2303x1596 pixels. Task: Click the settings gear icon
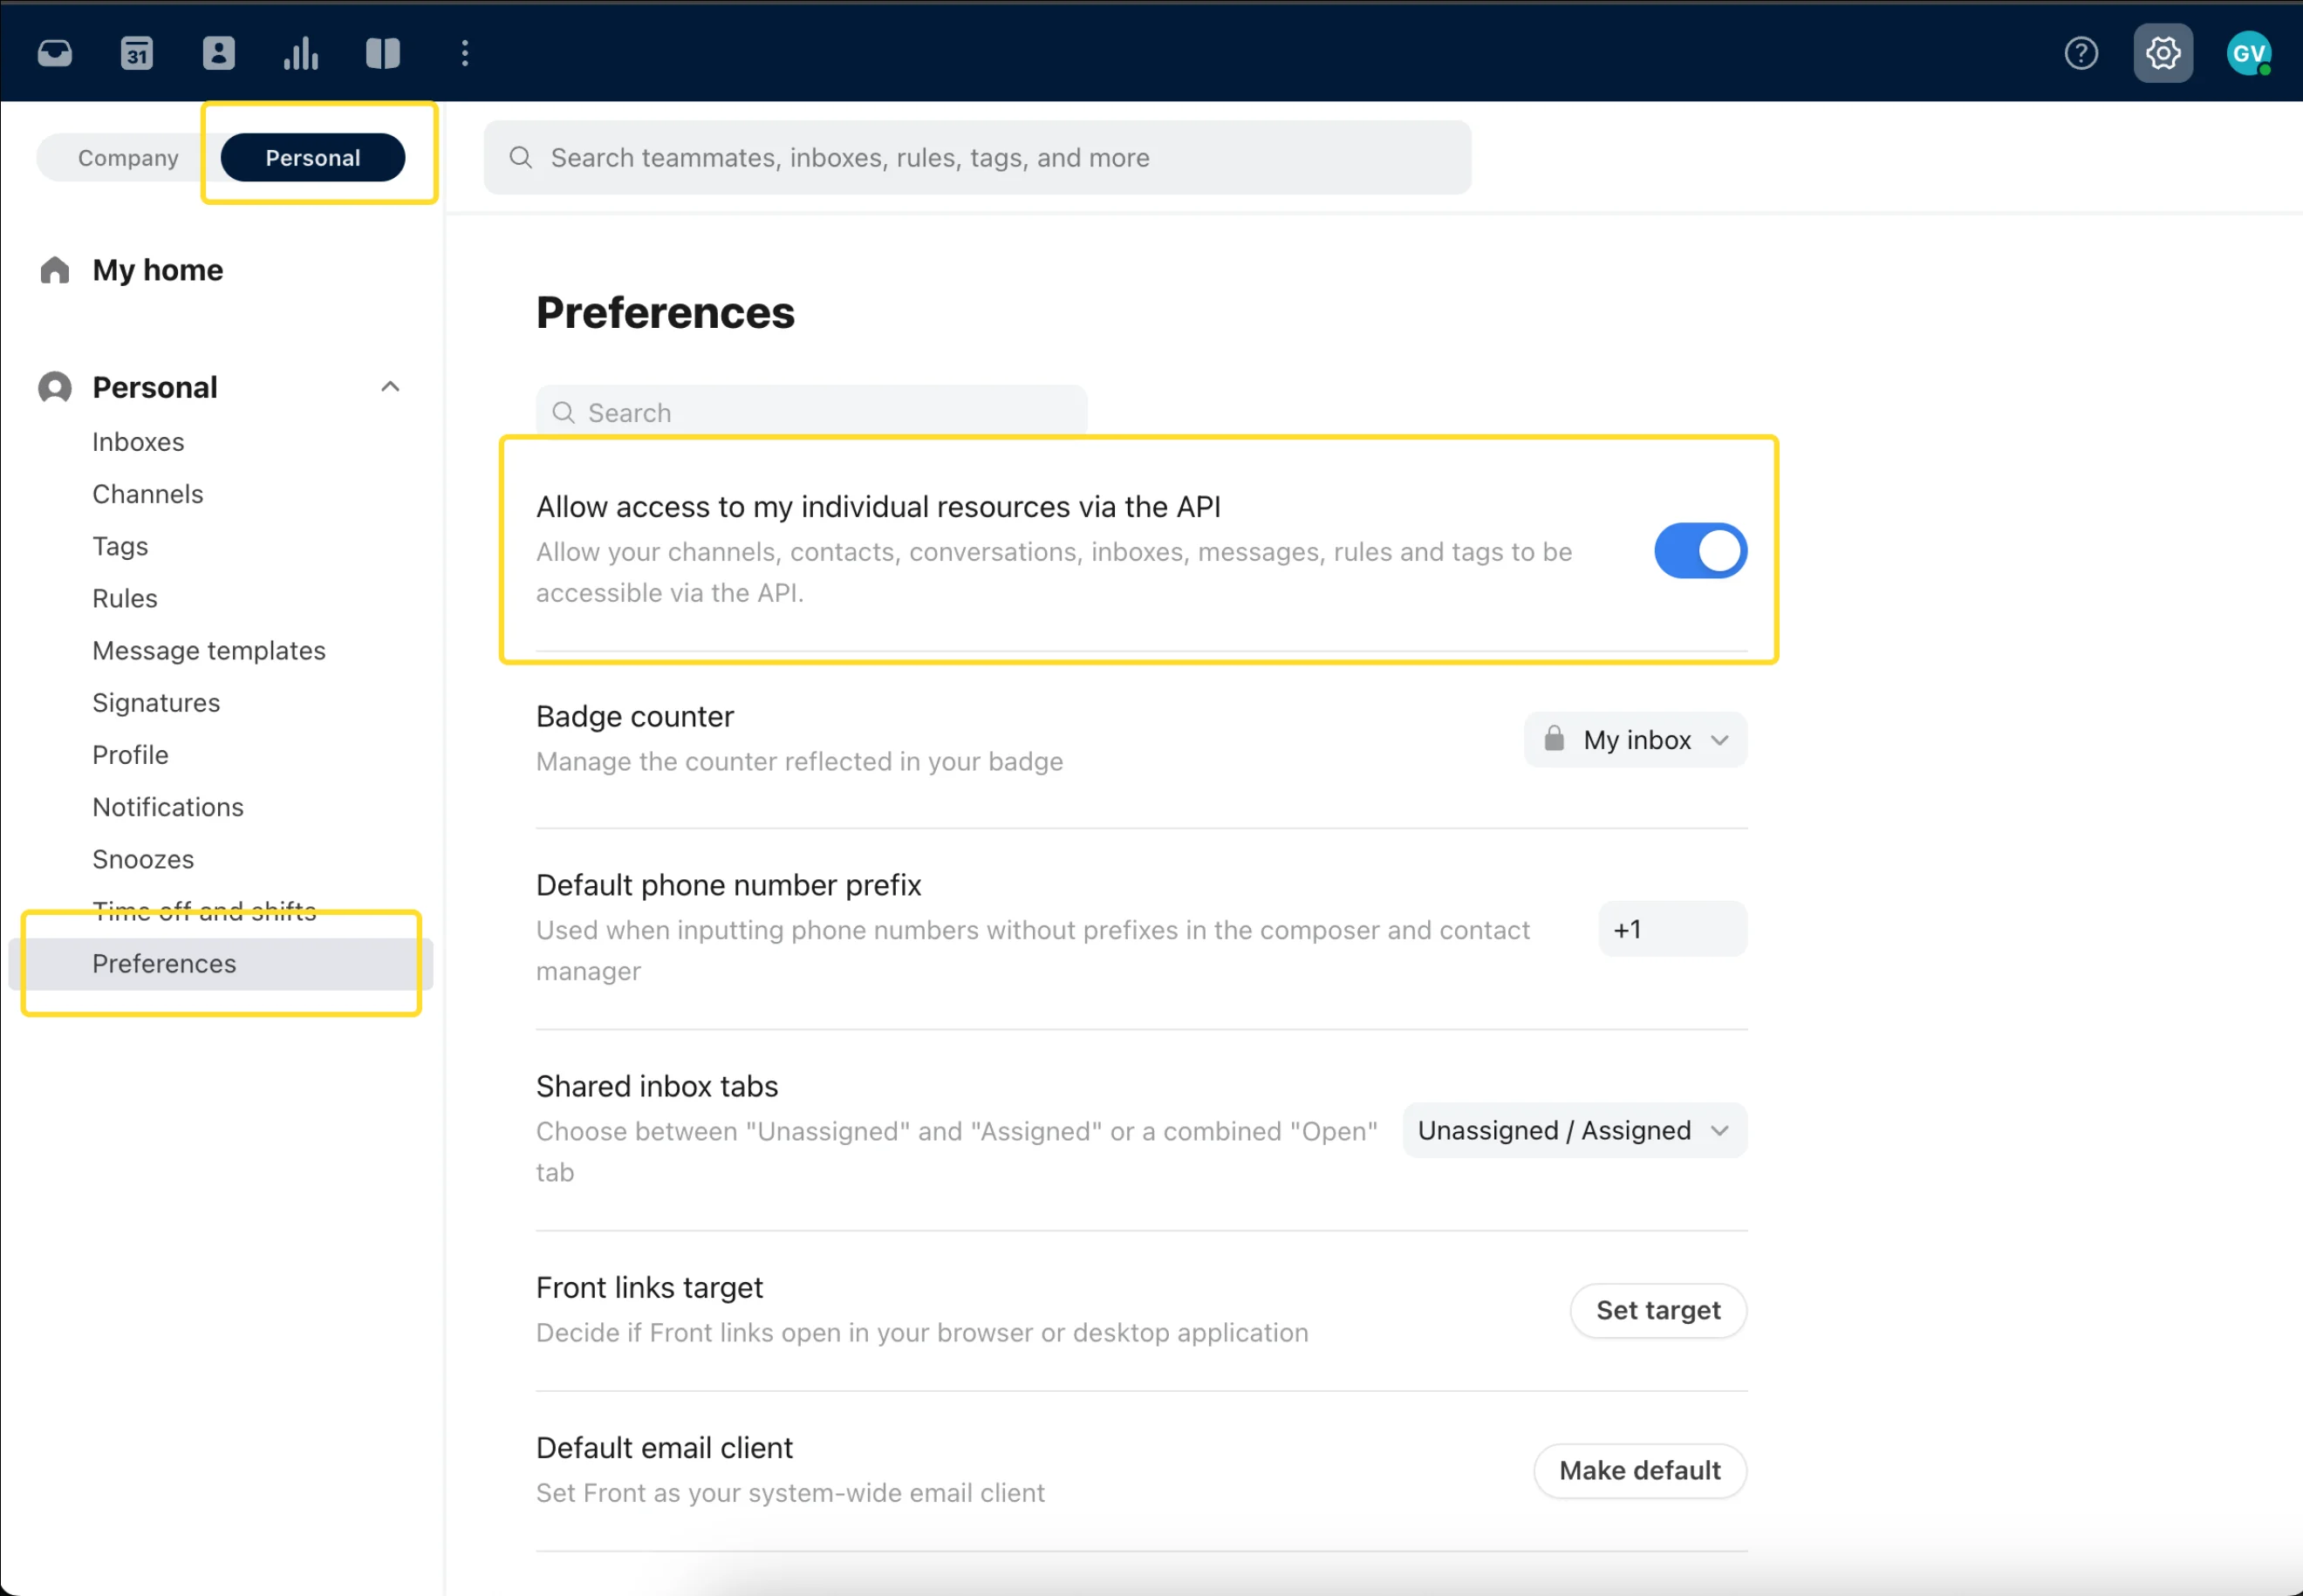tap(2163, 53)
